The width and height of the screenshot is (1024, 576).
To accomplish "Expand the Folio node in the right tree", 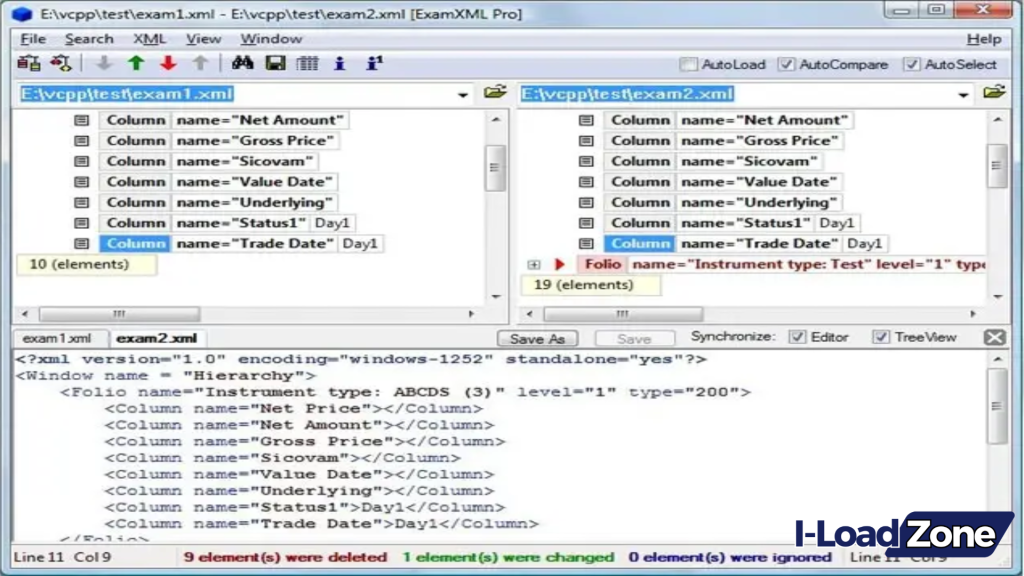I will (x=536, y=264).
